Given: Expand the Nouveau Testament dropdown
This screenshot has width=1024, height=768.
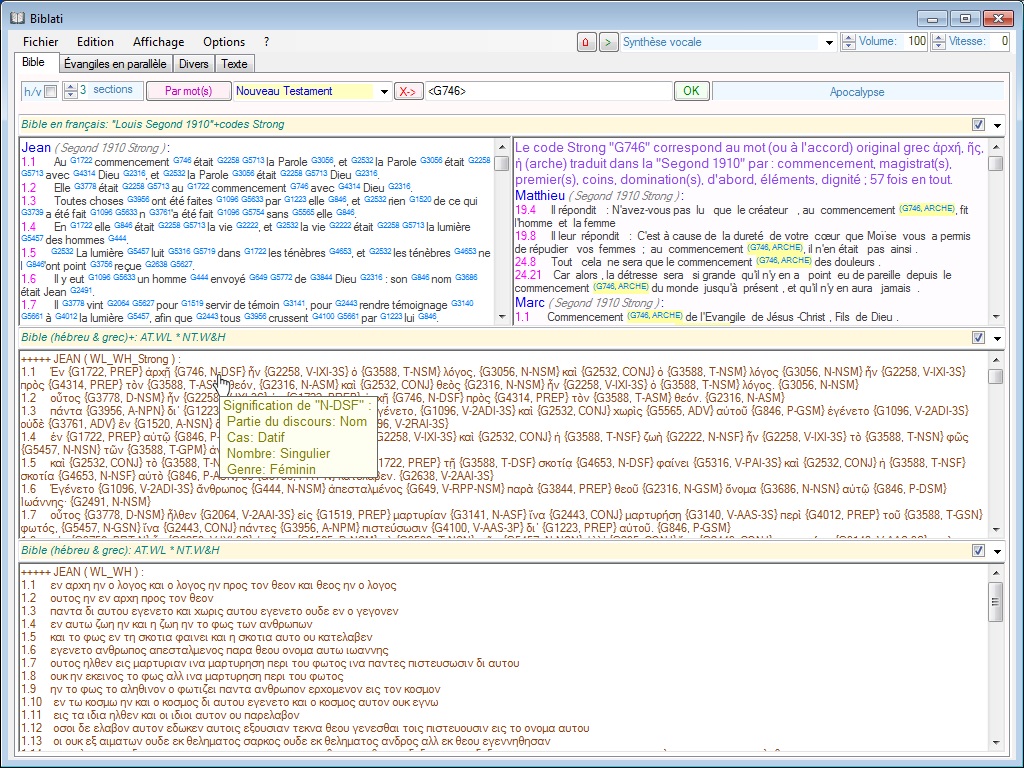Looking at the screenshot, I should click(x=384, y=92).
